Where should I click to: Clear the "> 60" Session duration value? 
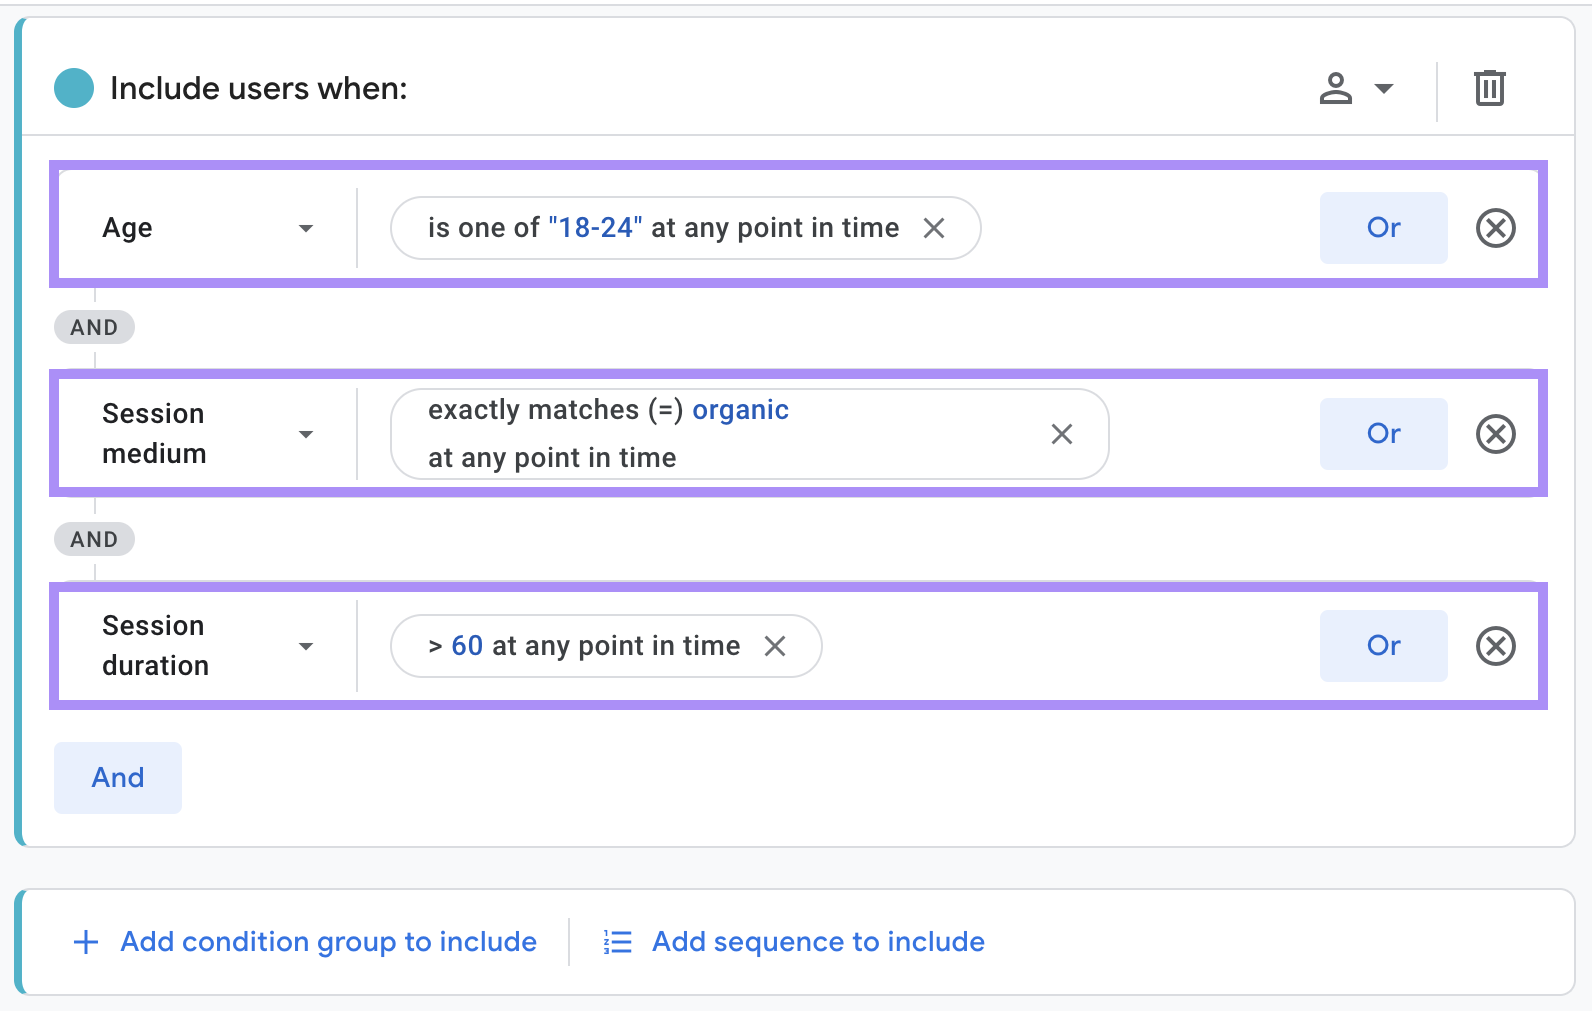[x=776, y=646]
